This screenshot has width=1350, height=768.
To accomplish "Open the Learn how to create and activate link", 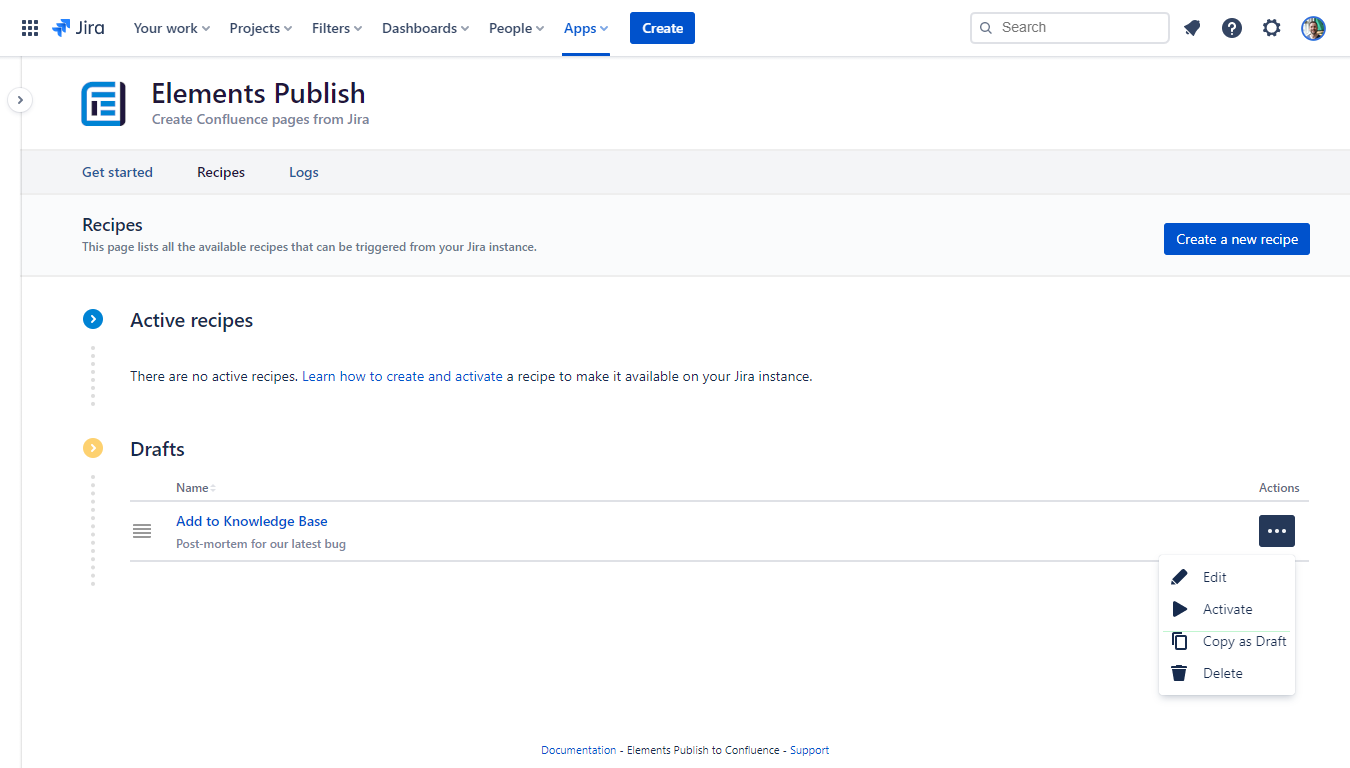I will click(402, 376).
